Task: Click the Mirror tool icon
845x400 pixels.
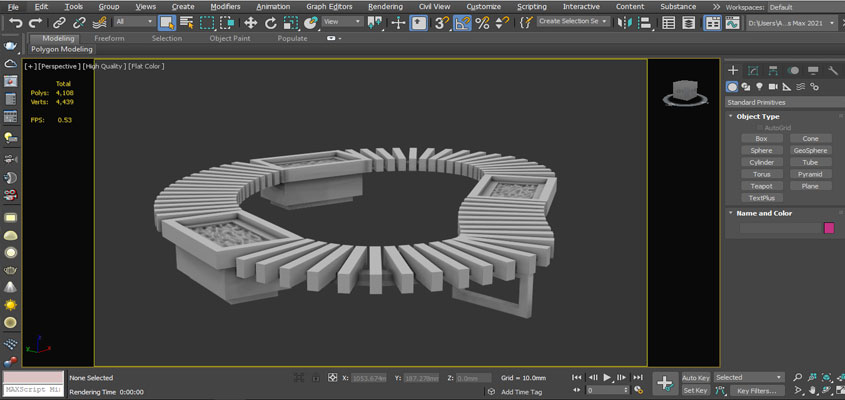Action: pyautogui.click(x=625, y=23)
